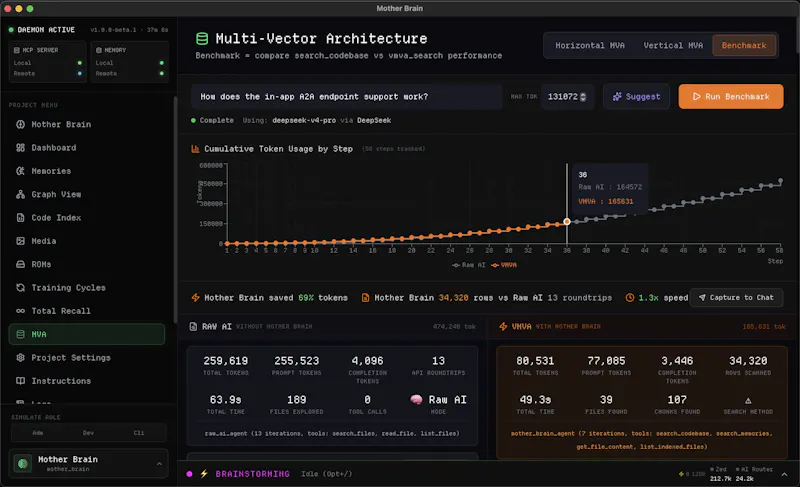The image size is (800, 487).
Task: Select the Adm simulate role option
Action: (x=38, y=433)
